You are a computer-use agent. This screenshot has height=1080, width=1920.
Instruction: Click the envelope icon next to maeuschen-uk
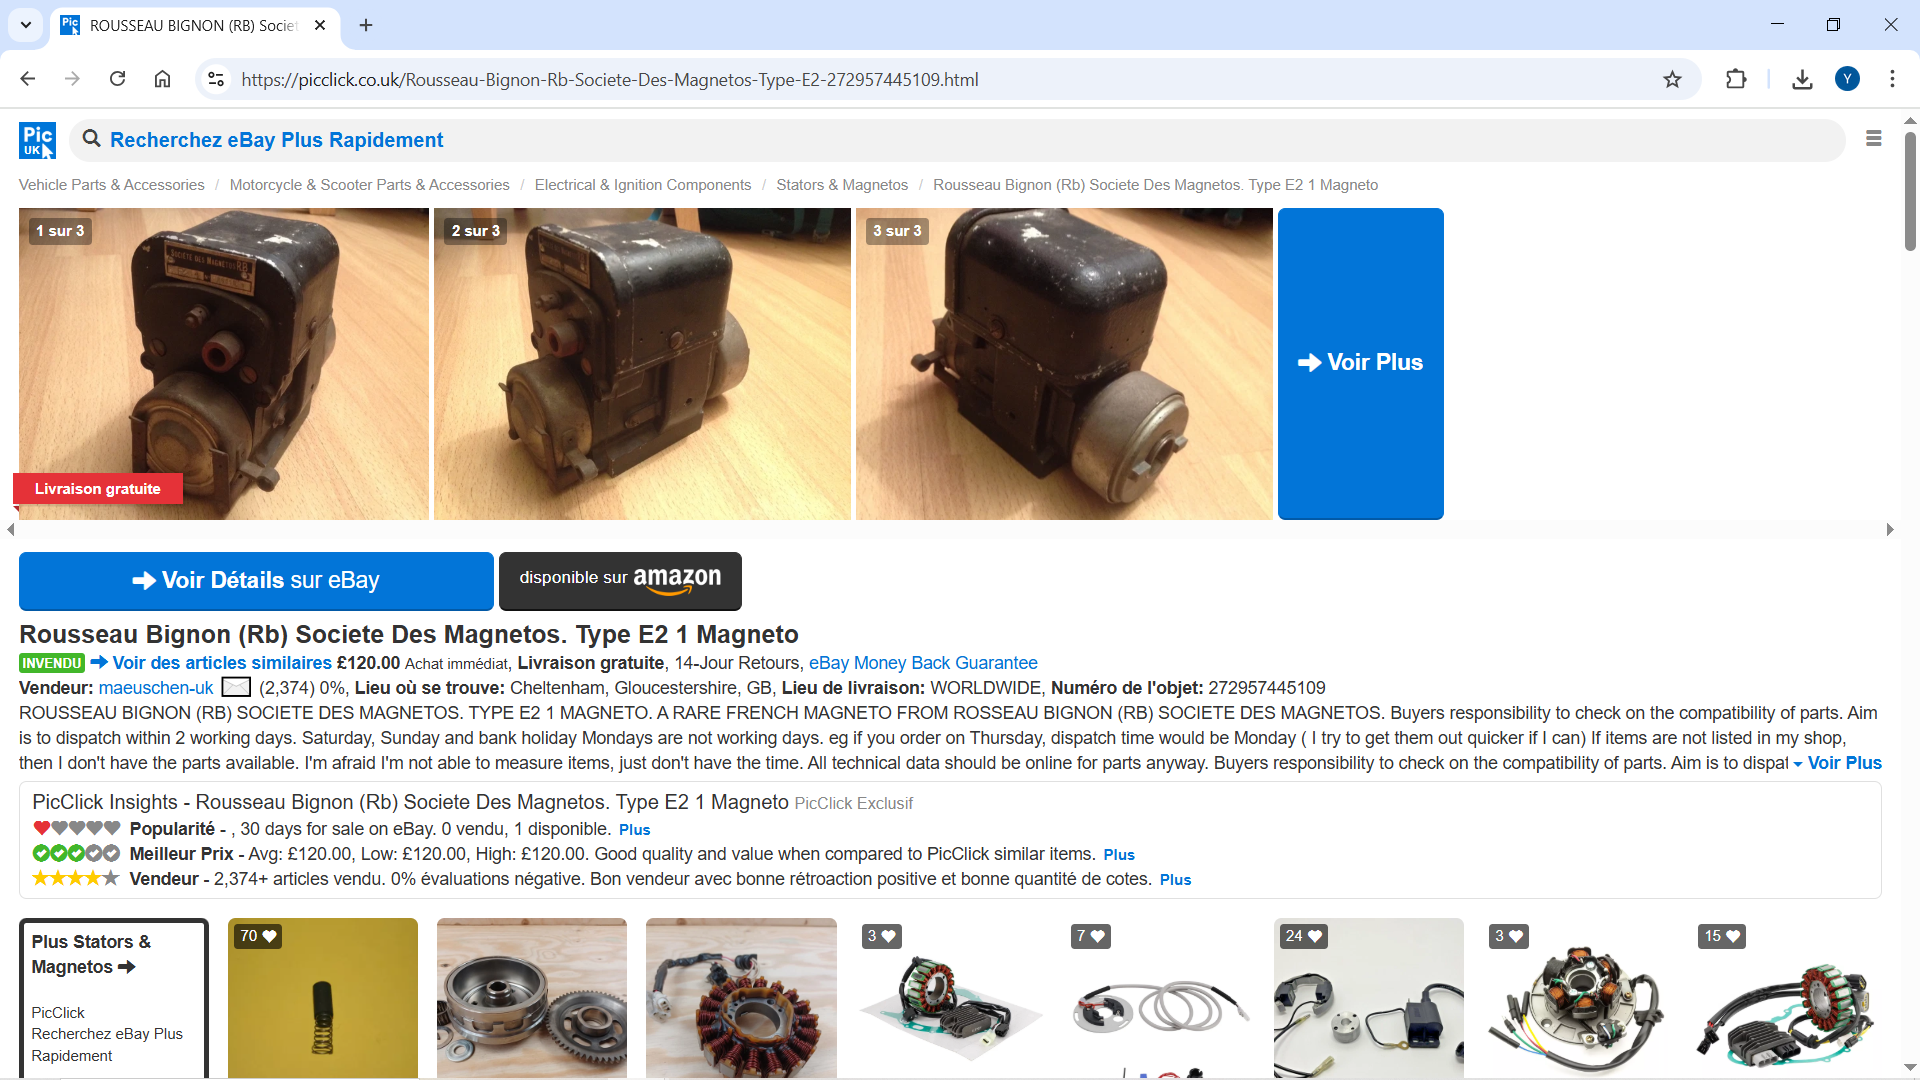point(236,688)
